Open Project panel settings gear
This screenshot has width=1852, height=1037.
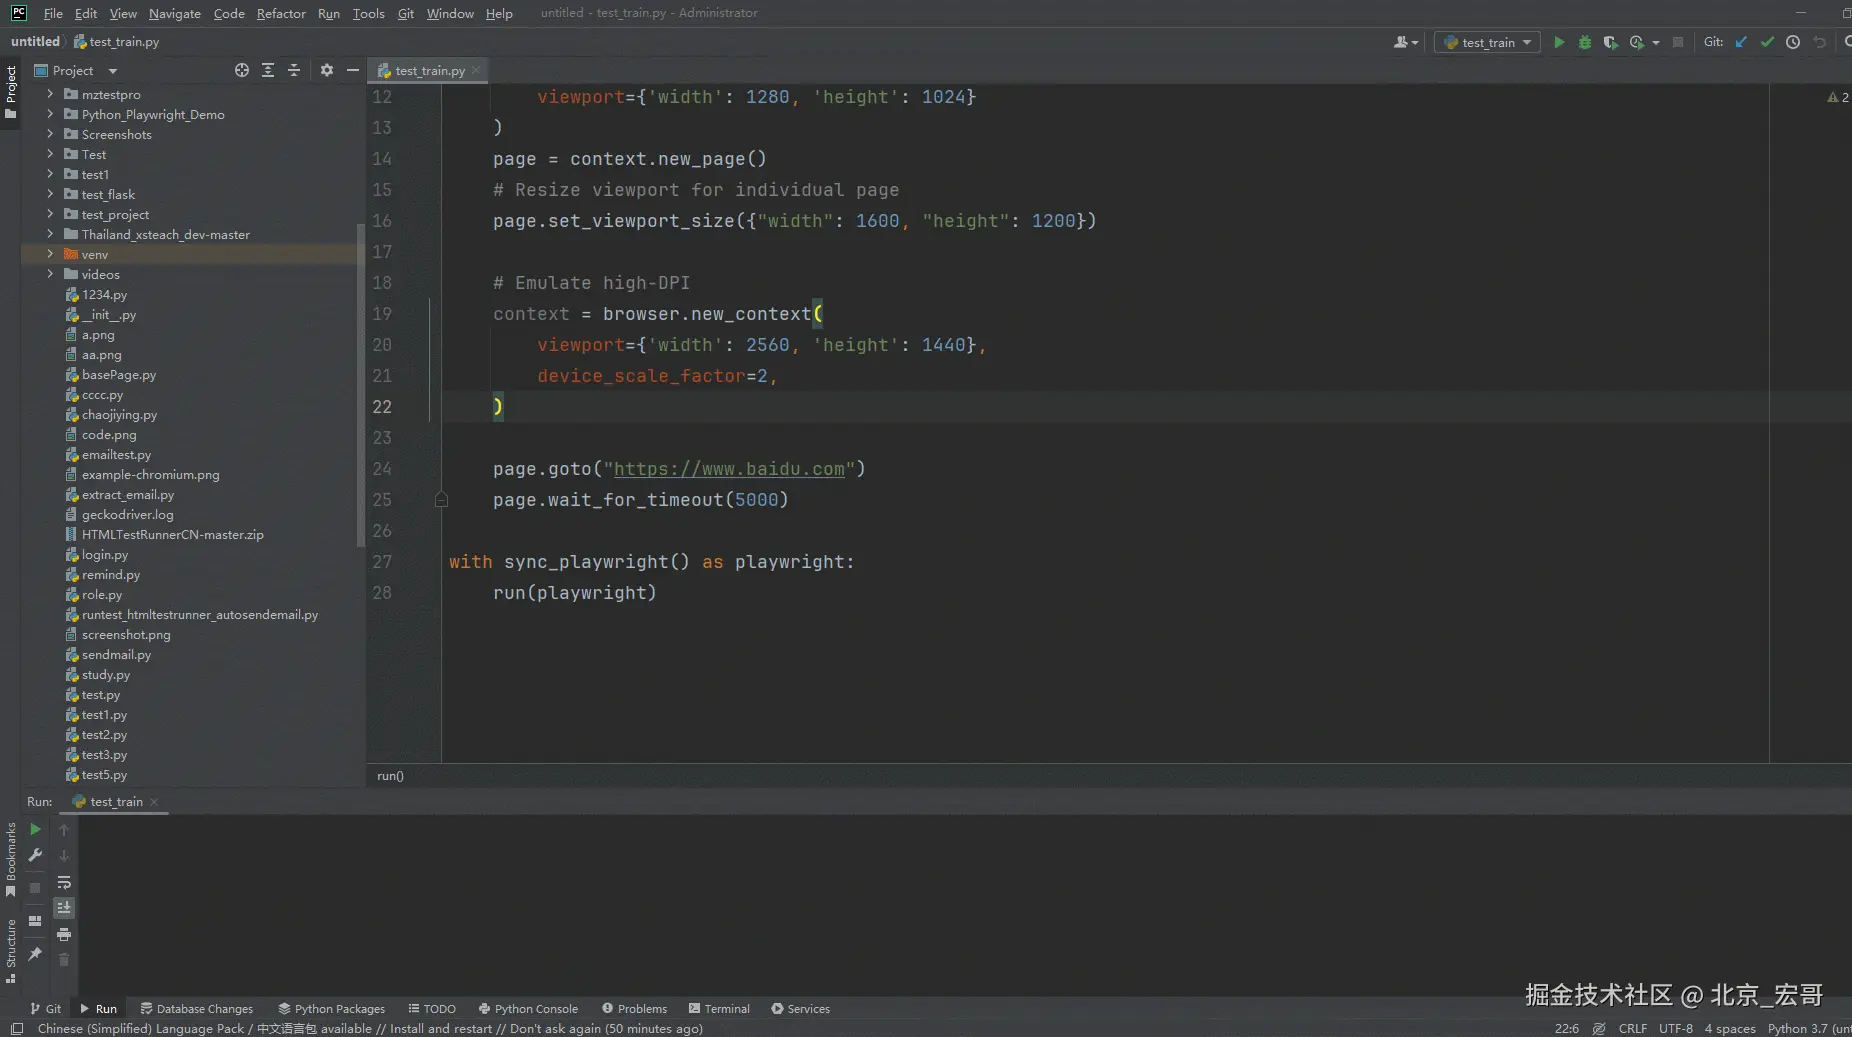(327, 70)
